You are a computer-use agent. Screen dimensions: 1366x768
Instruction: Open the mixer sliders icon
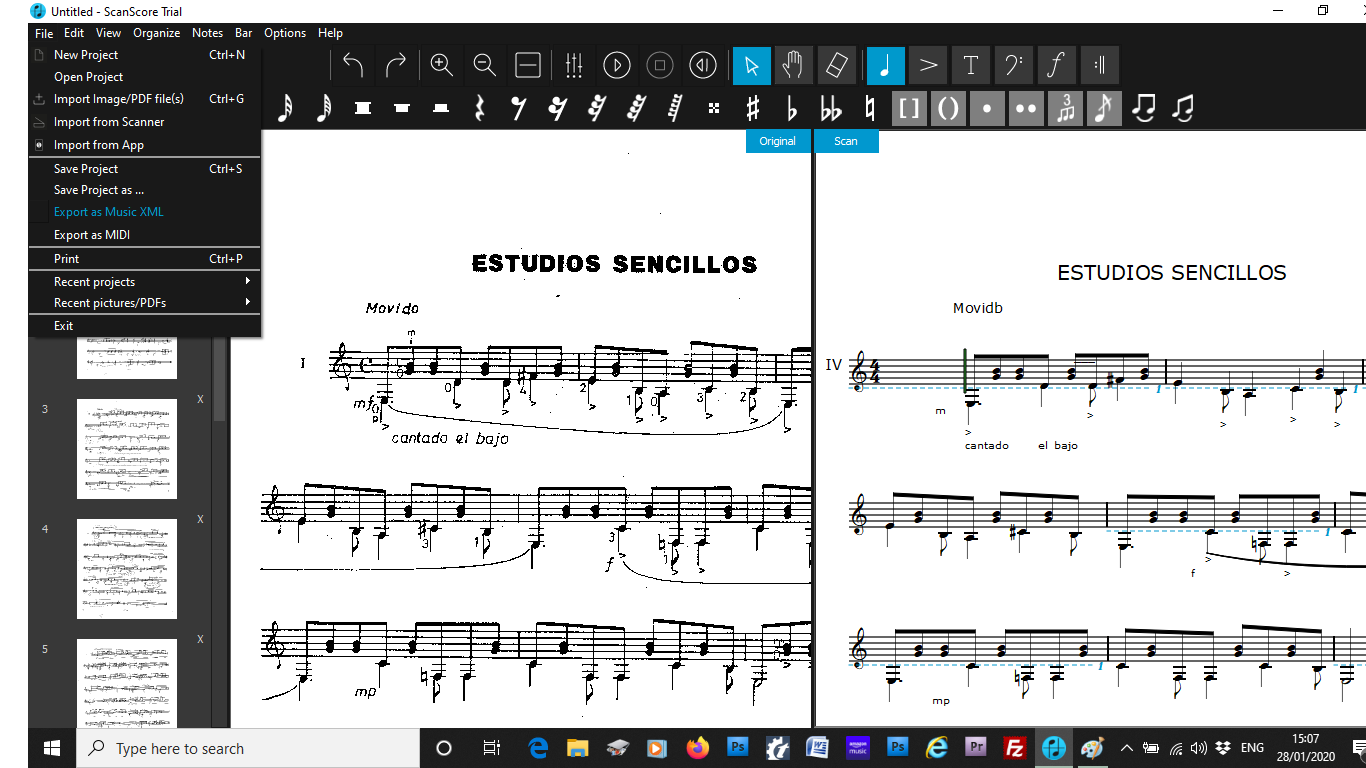(x=574, y=66)
